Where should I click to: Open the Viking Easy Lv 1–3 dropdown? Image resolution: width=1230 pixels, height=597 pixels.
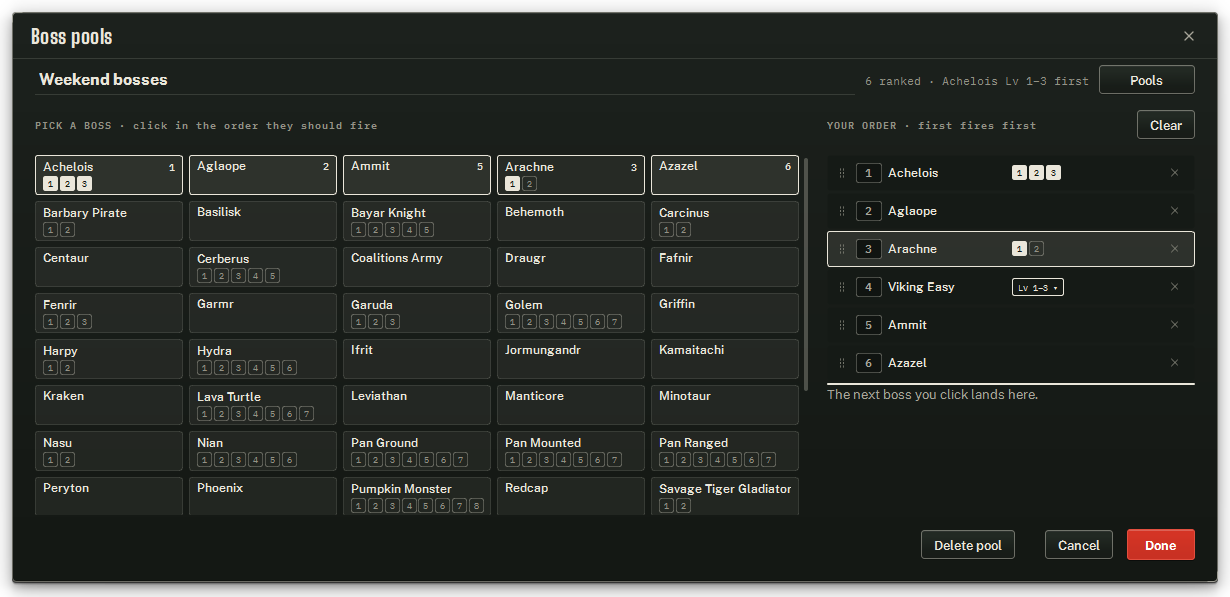[x=1038, y=287]
